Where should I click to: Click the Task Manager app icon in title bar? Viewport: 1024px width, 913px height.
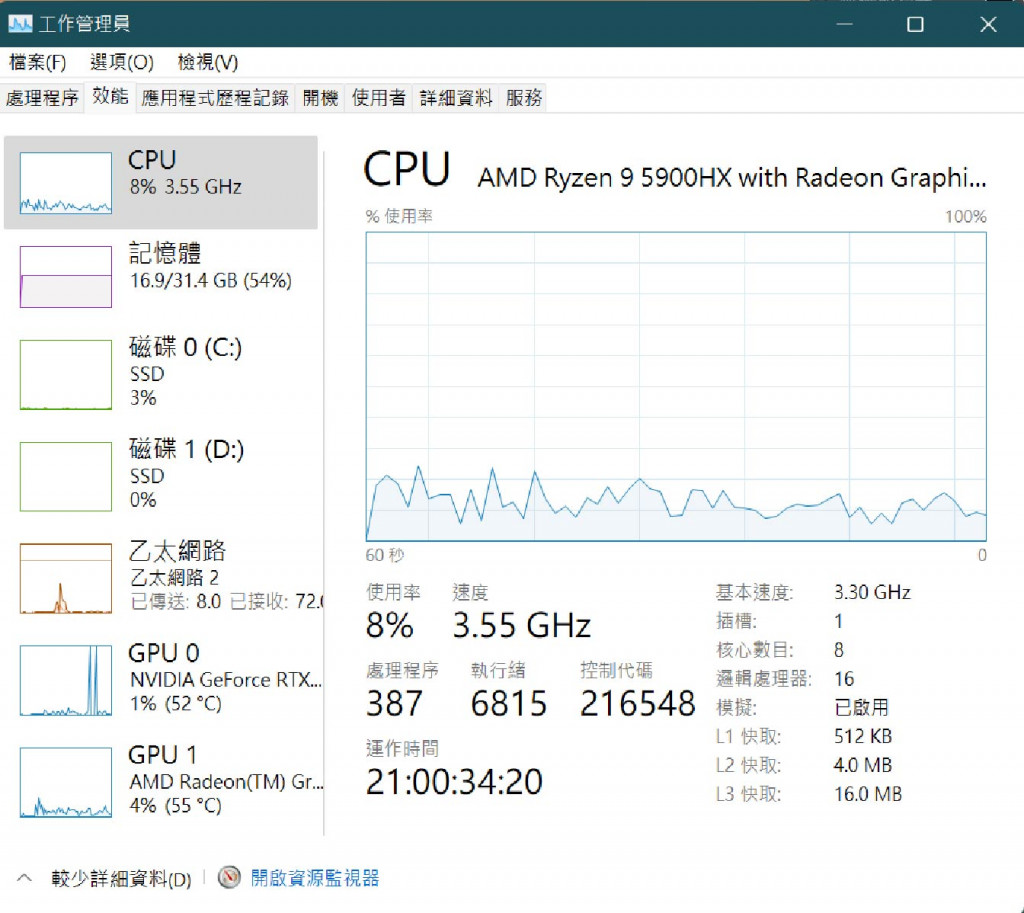[20, 24]
